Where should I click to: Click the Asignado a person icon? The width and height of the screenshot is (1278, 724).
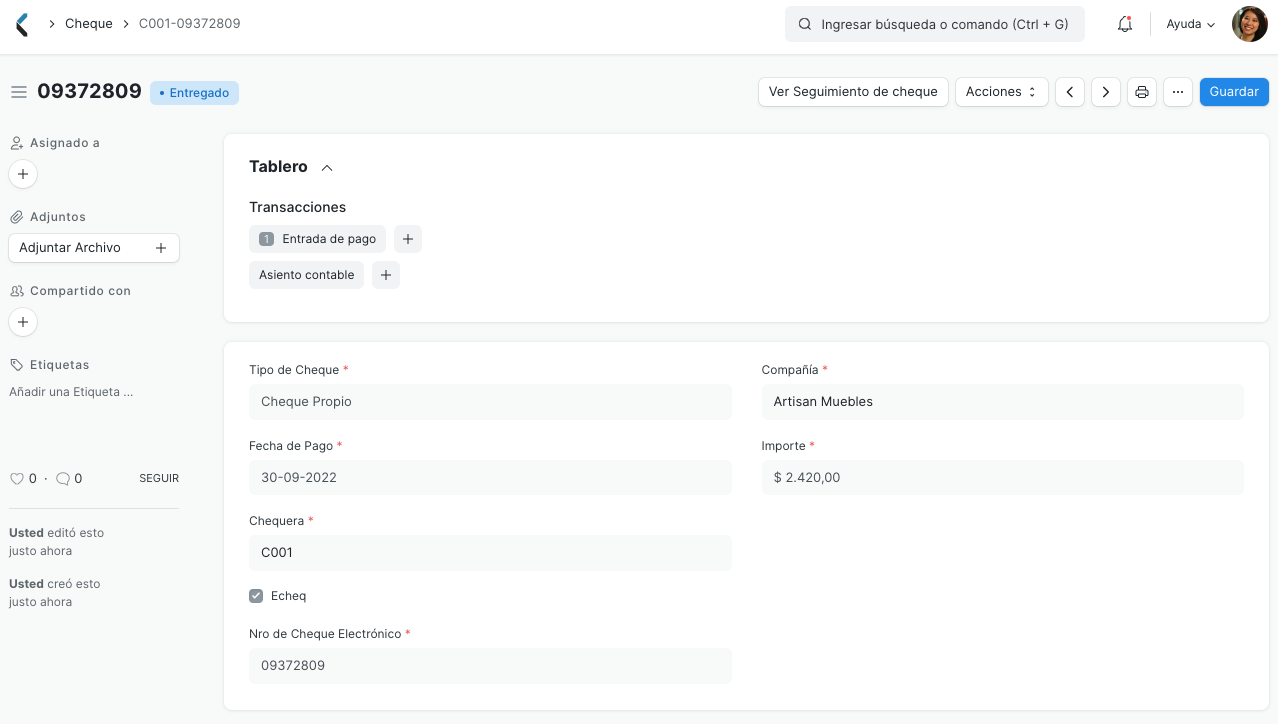coord(17,143)
